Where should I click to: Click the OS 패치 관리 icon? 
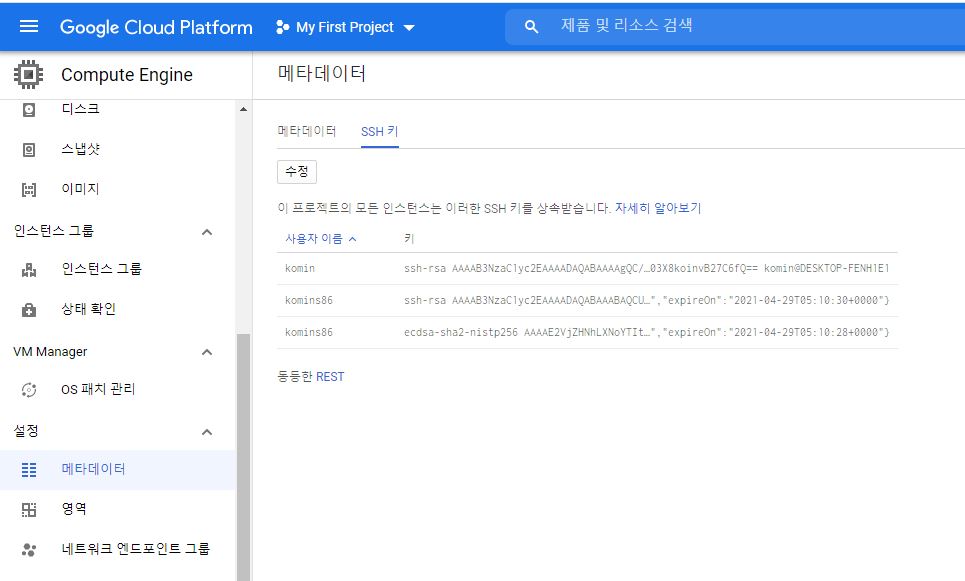click(29, 390)
